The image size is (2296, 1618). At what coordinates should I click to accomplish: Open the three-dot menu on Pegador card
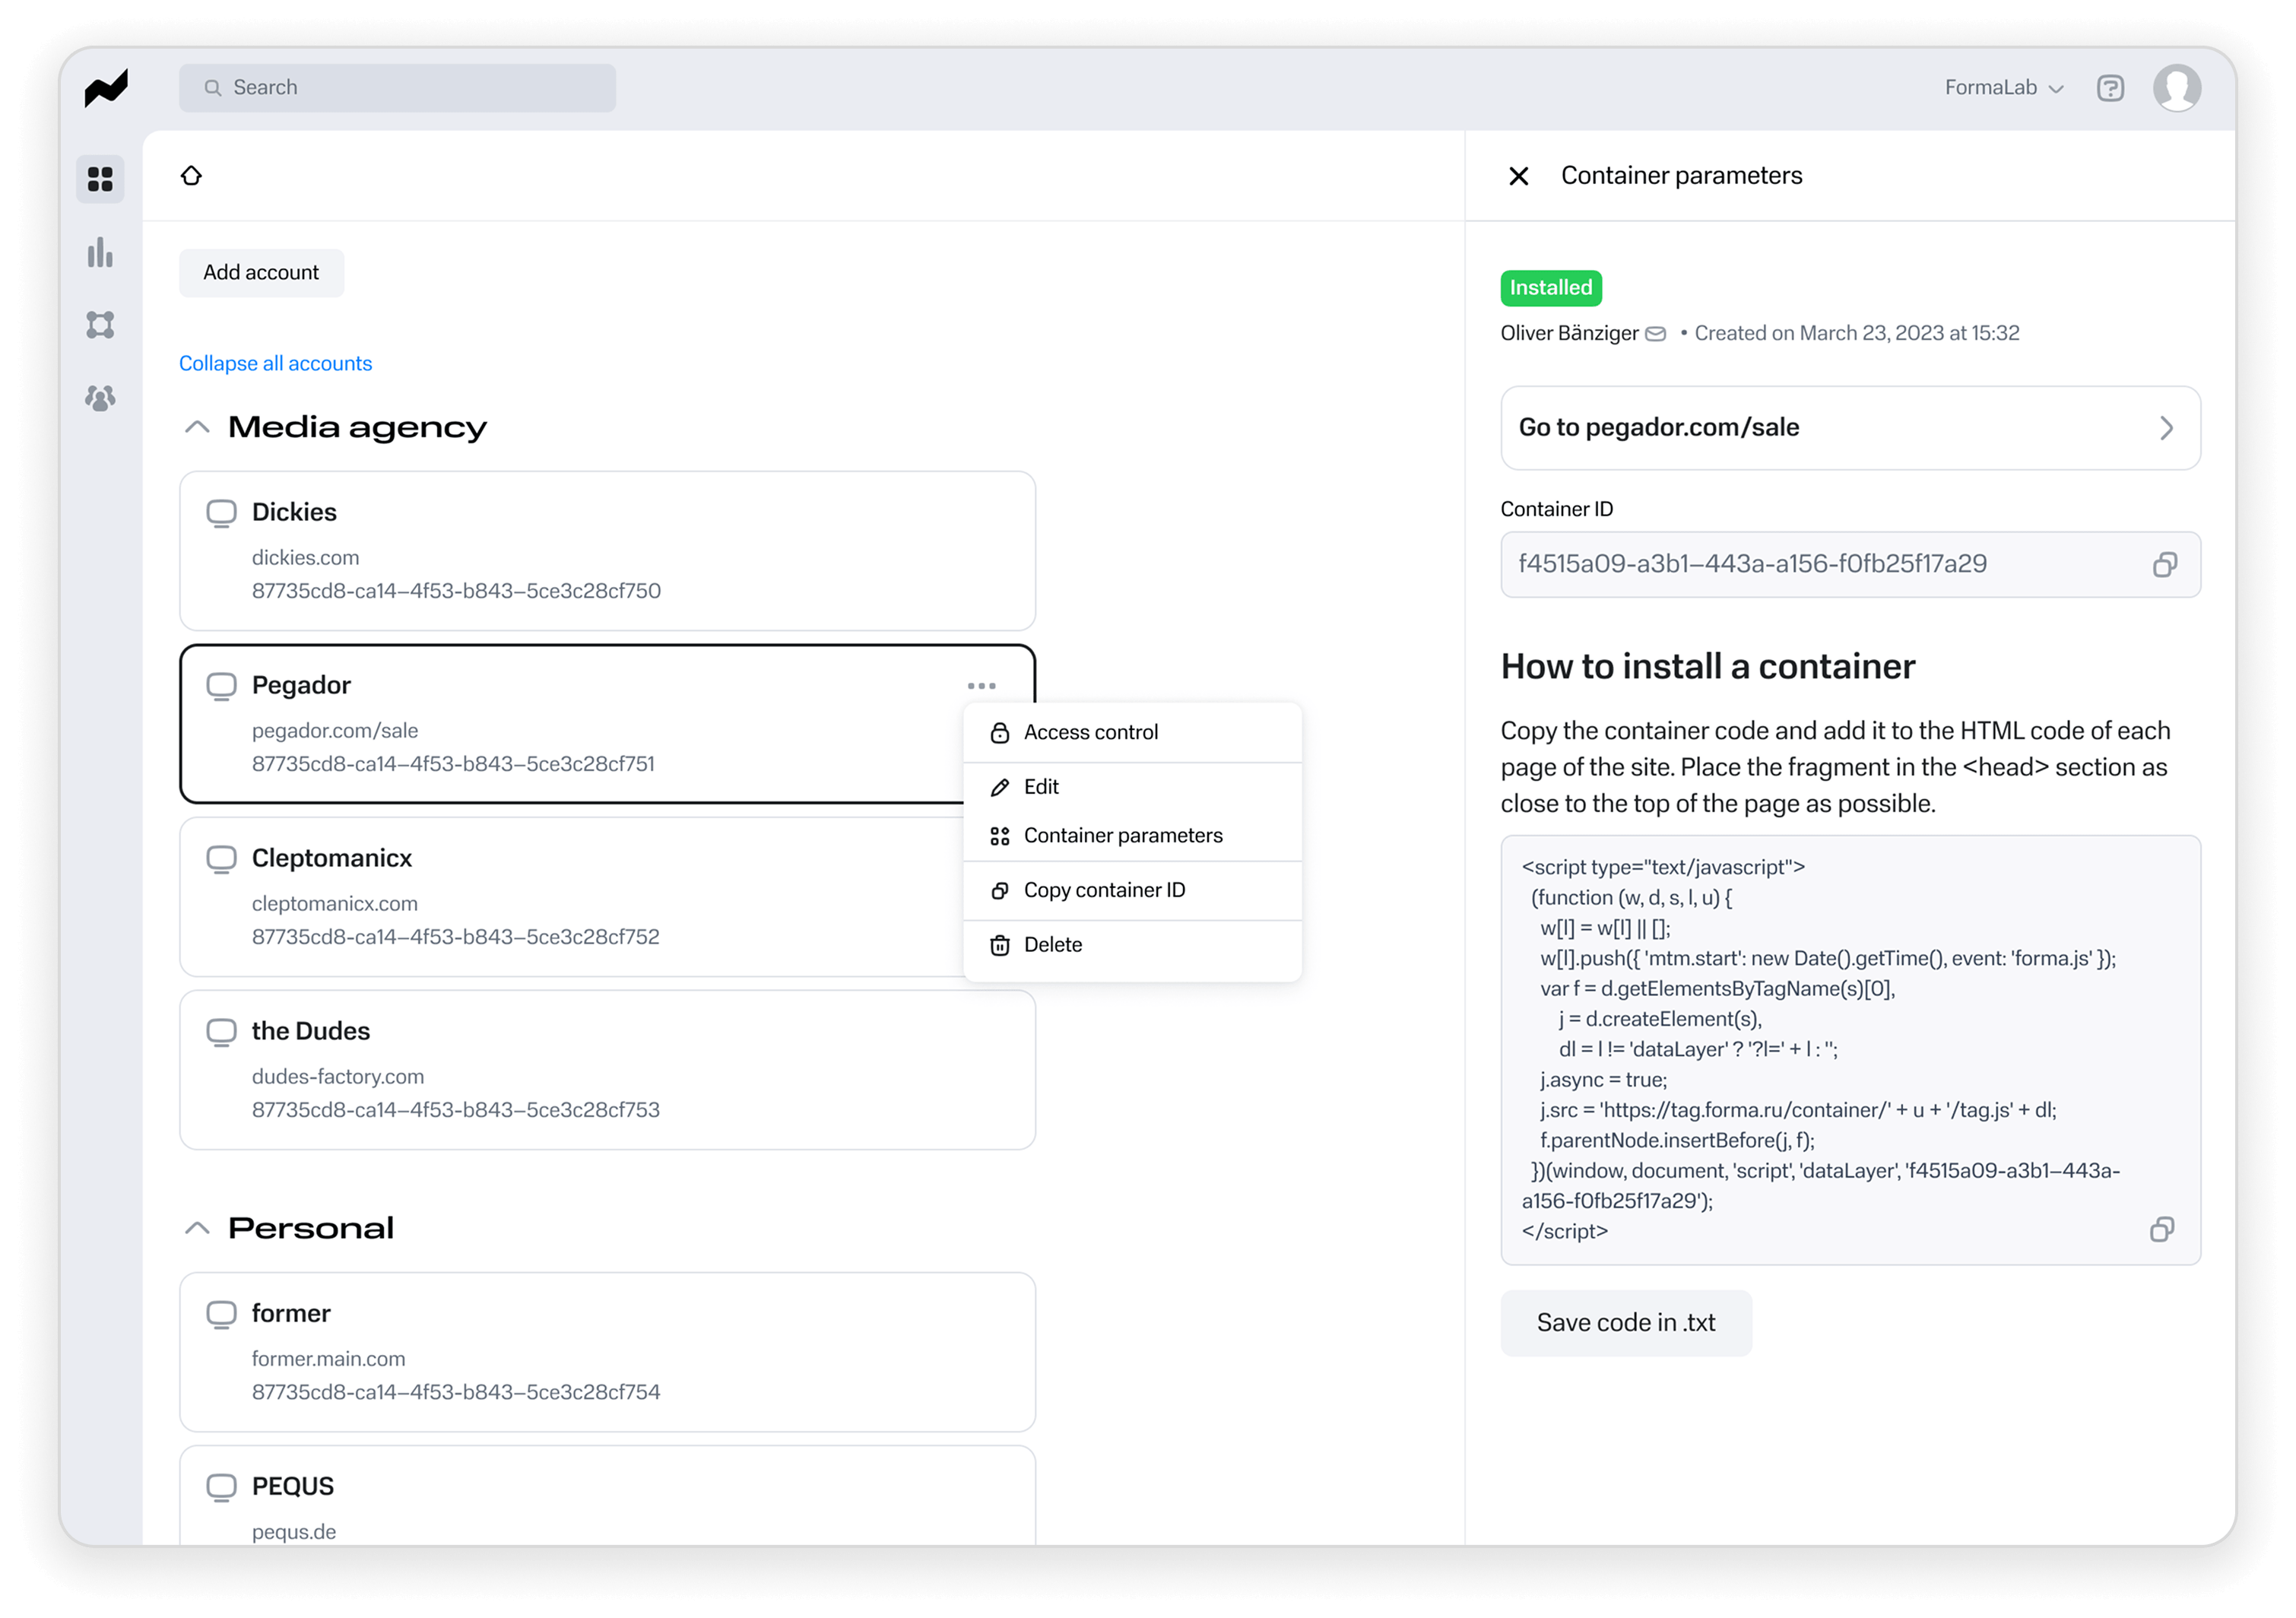(982, 686)
